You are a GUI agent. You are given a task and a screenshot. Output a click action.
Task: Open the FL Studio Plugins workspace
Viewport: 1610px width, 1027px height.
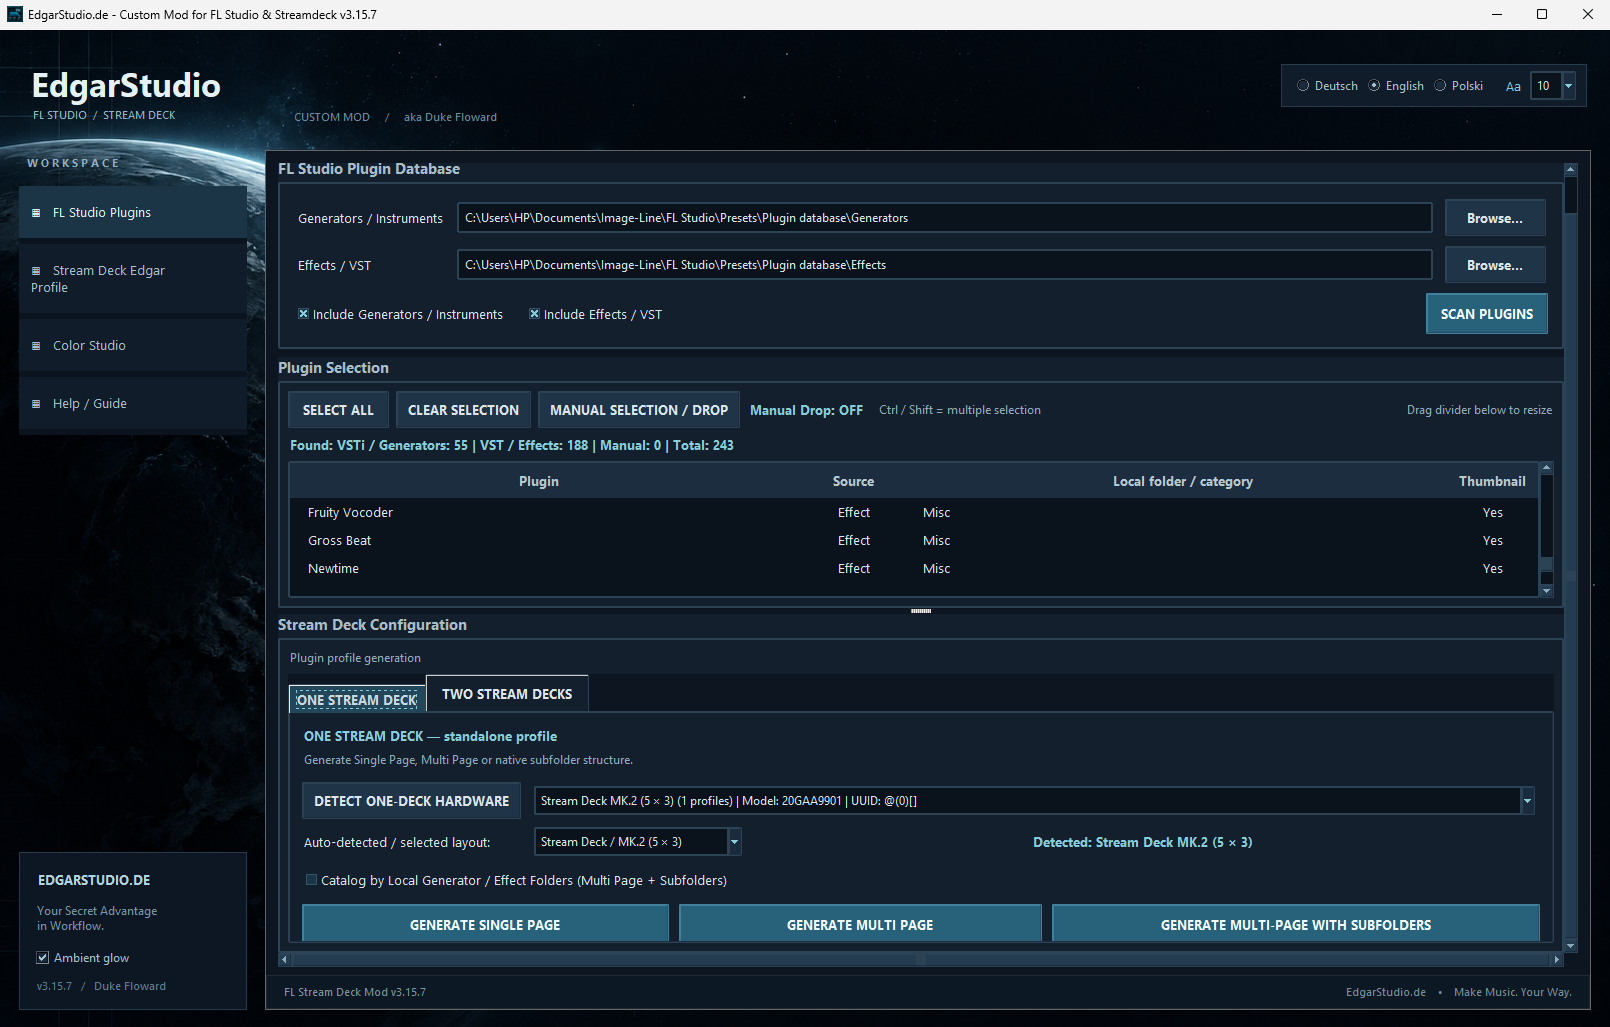133,212
